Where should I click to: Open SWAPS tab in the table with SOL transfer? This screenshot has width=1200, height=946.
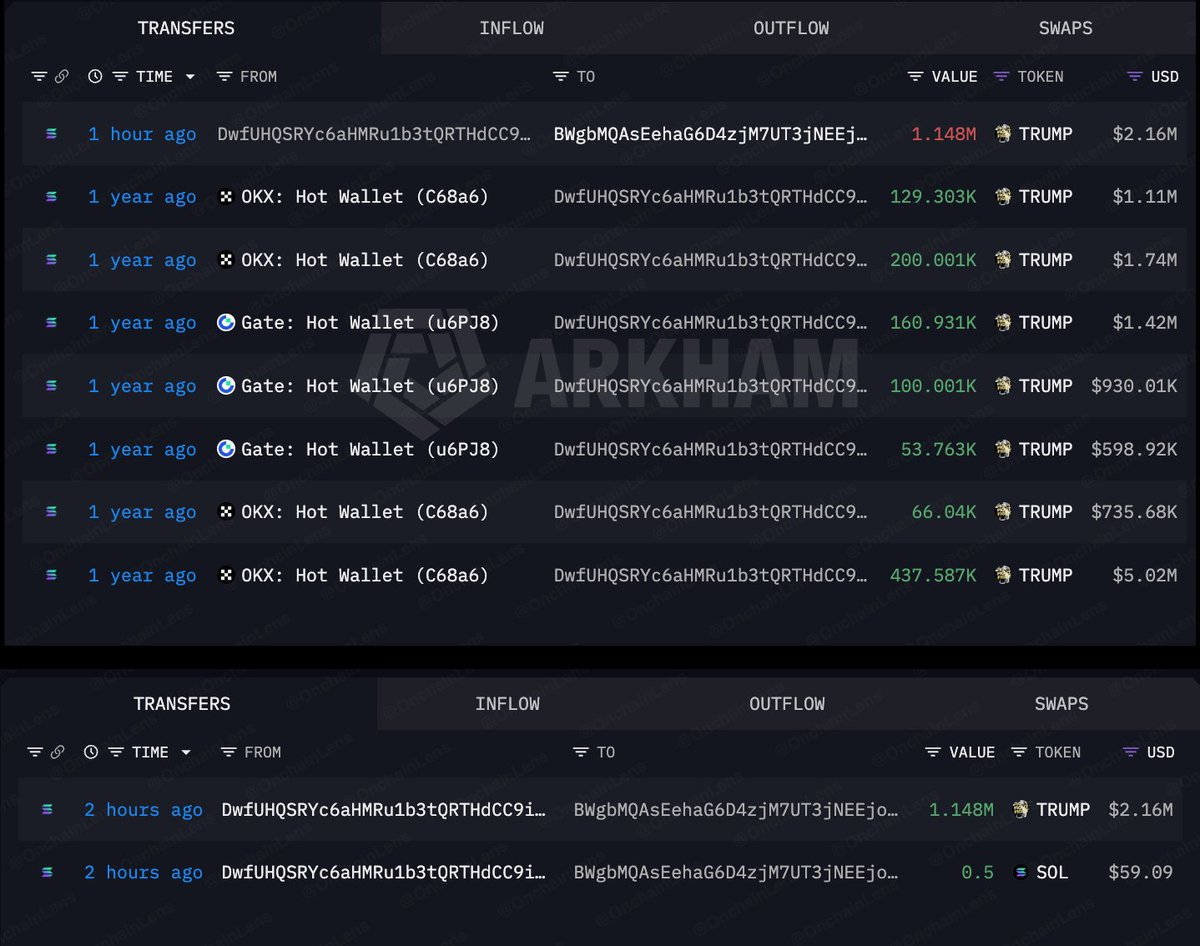(1061, 704)
